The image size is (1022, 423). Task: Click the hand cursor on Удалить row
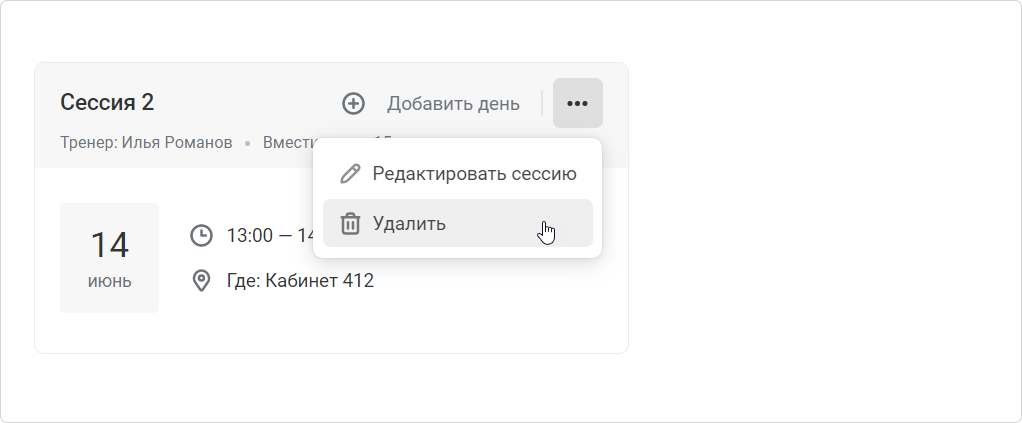[x=547, y=233]
